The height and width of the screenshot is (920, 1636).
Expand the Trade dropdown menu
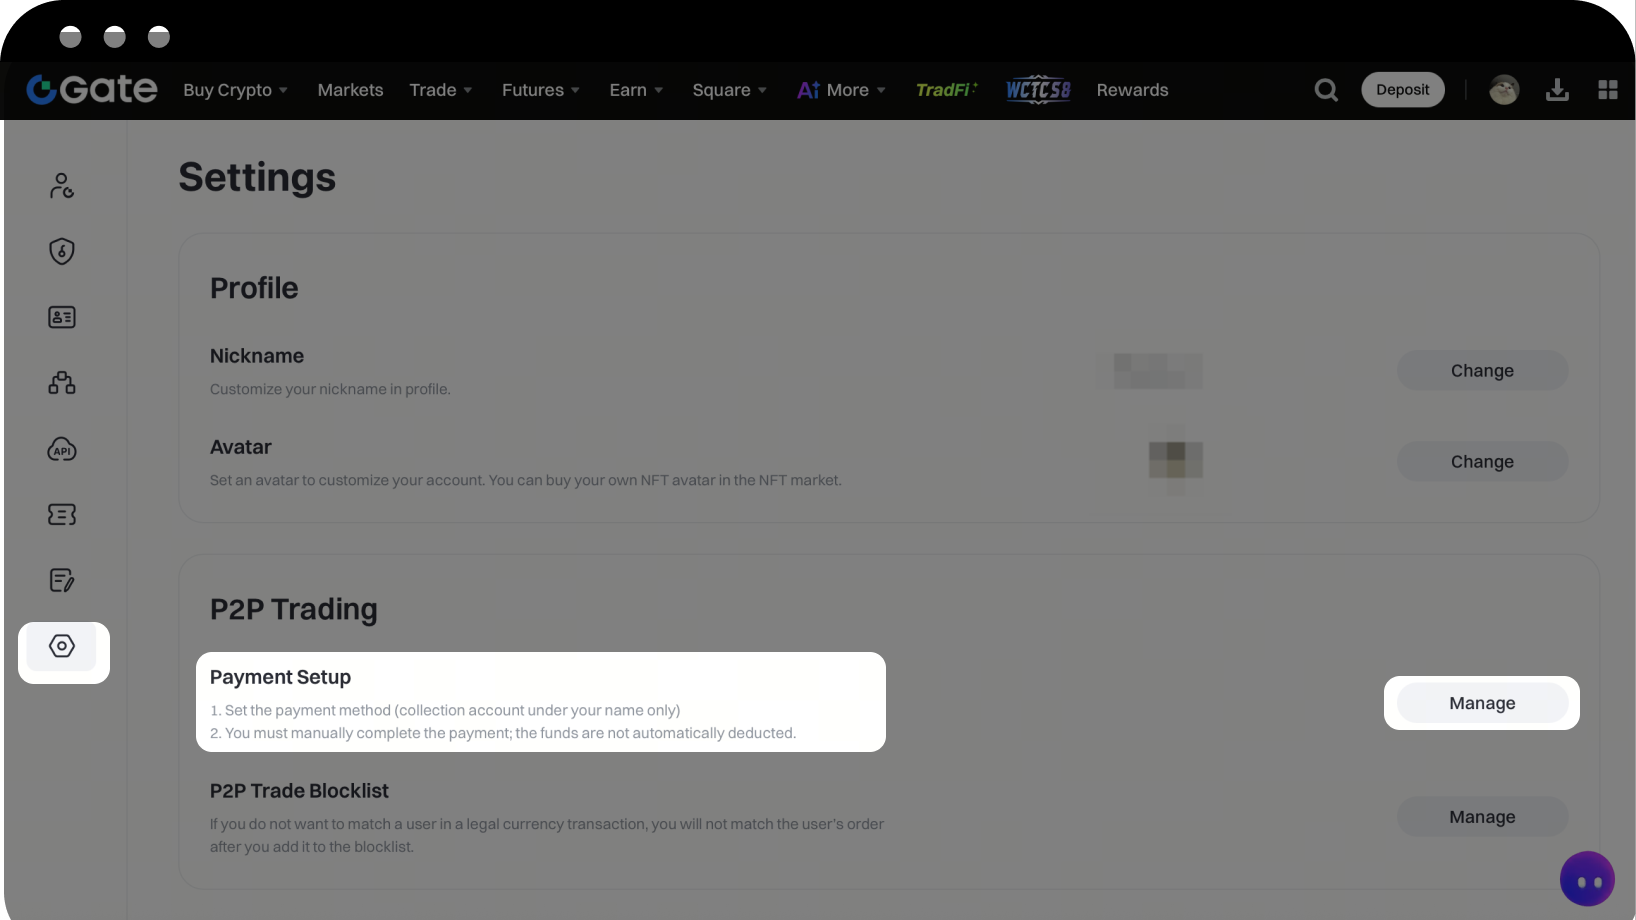440,90
